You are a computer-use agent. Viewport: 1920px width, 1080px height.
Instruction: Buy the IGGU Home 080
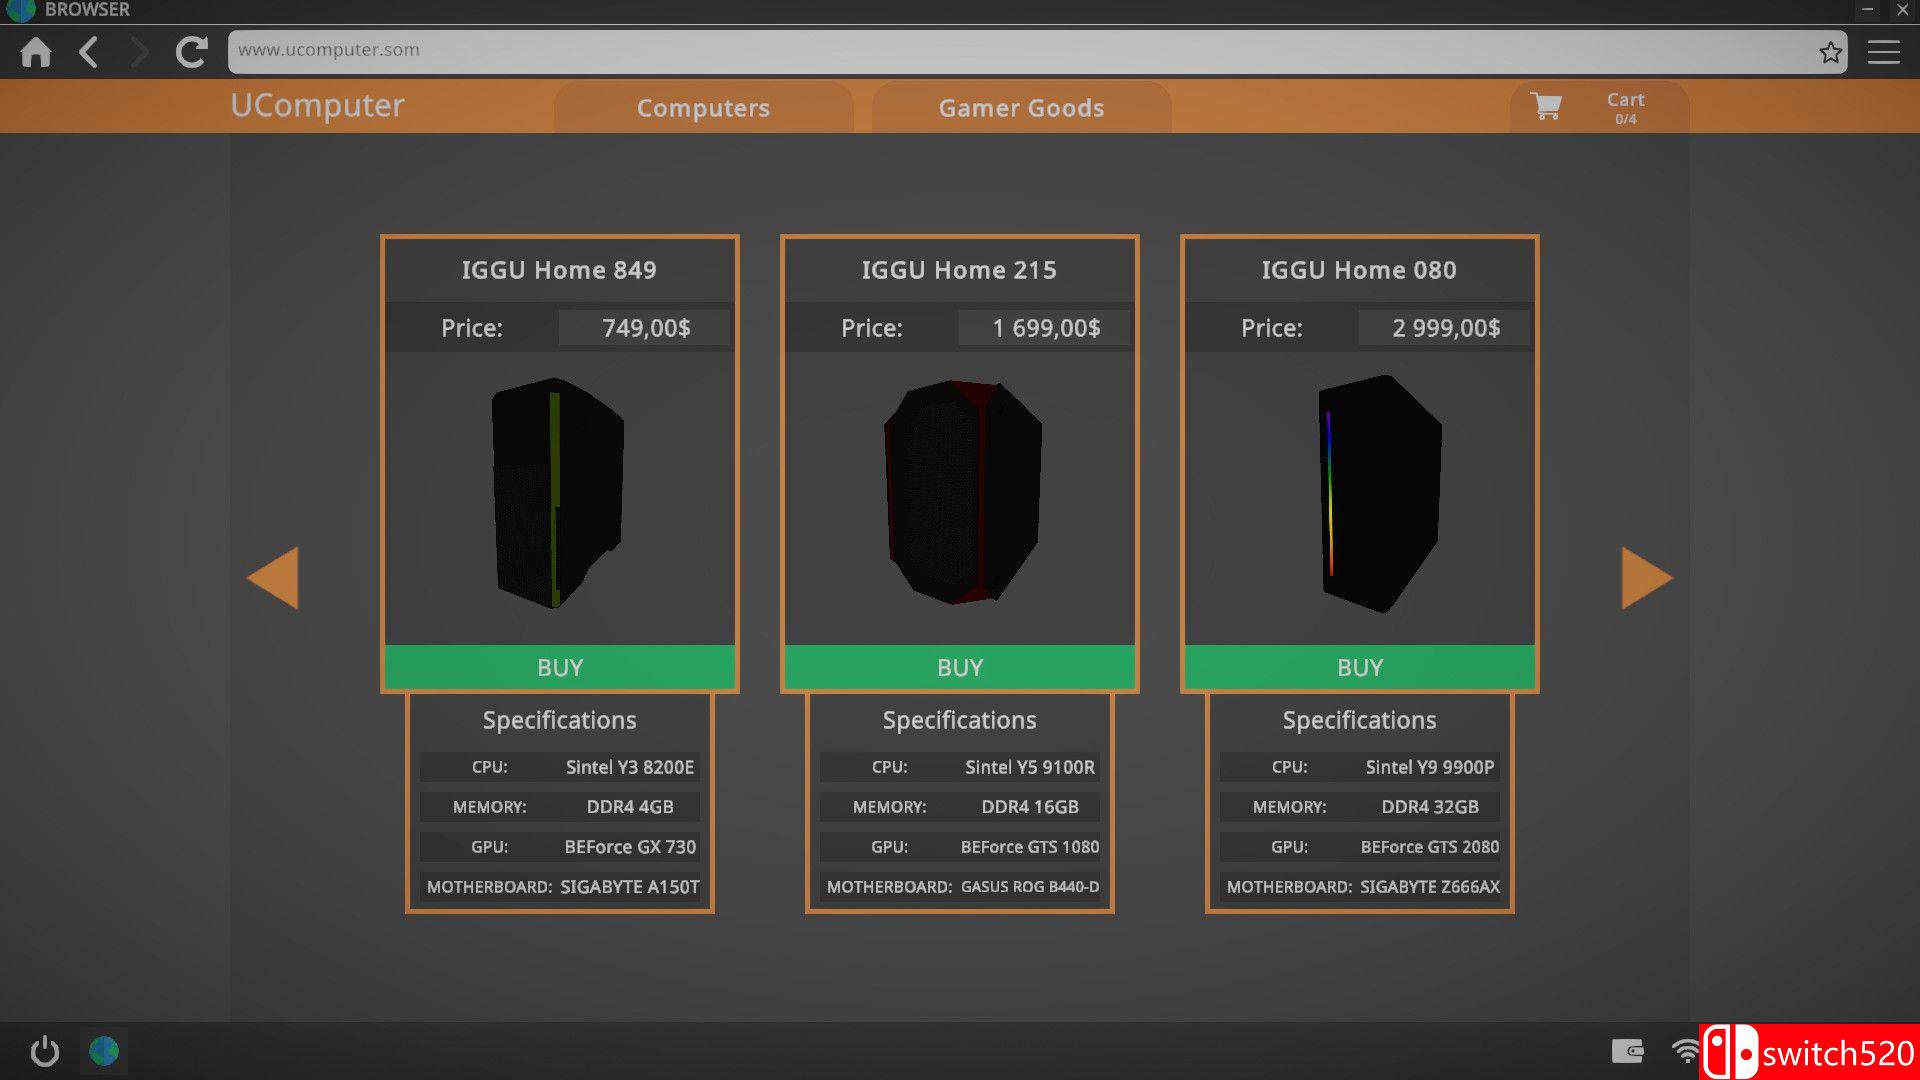pyautogui.click(x=1360, y=667)
